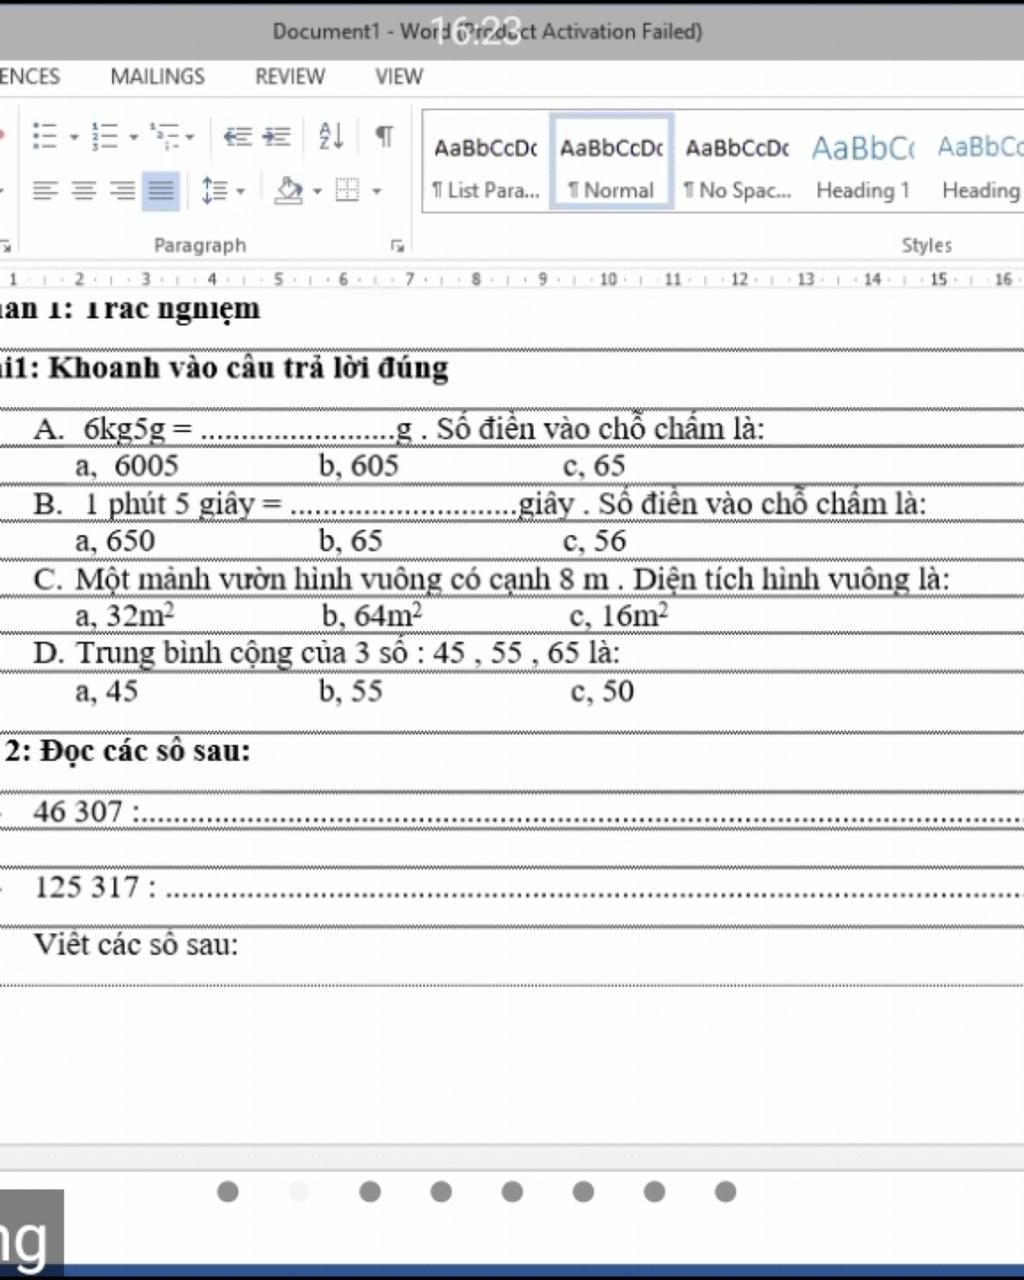The width and height of the screenshot is (1024, 1280).
Task: Click answer 'b, 64m²'
Action: pyautogui.click(x=372, y=615)
